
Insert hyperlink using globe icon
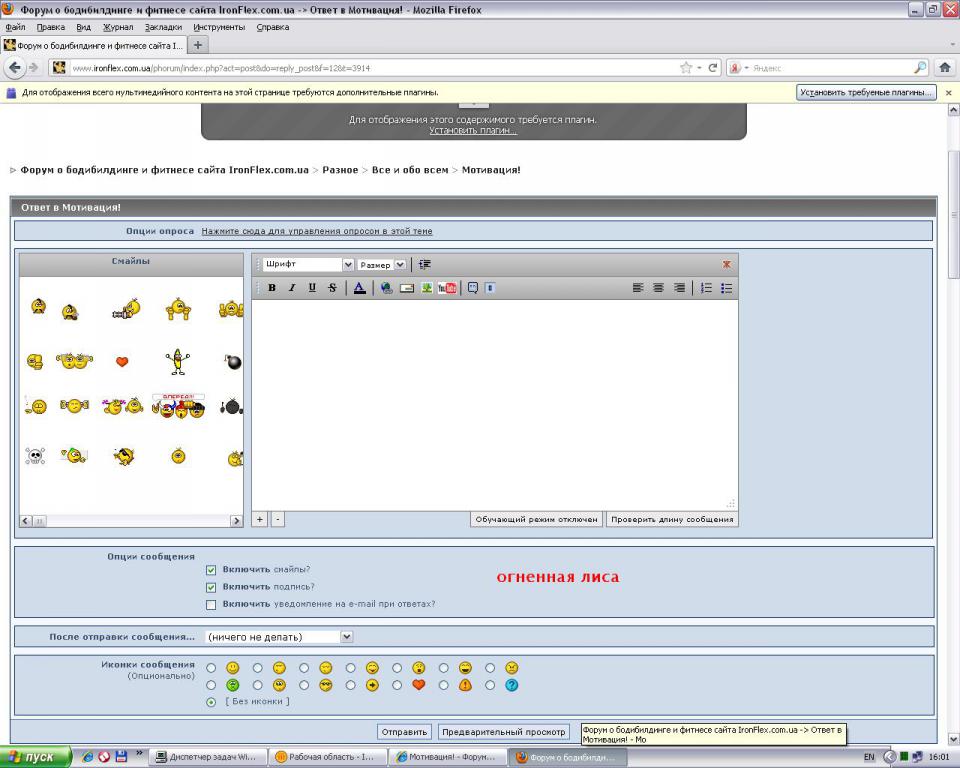(387, 288)
